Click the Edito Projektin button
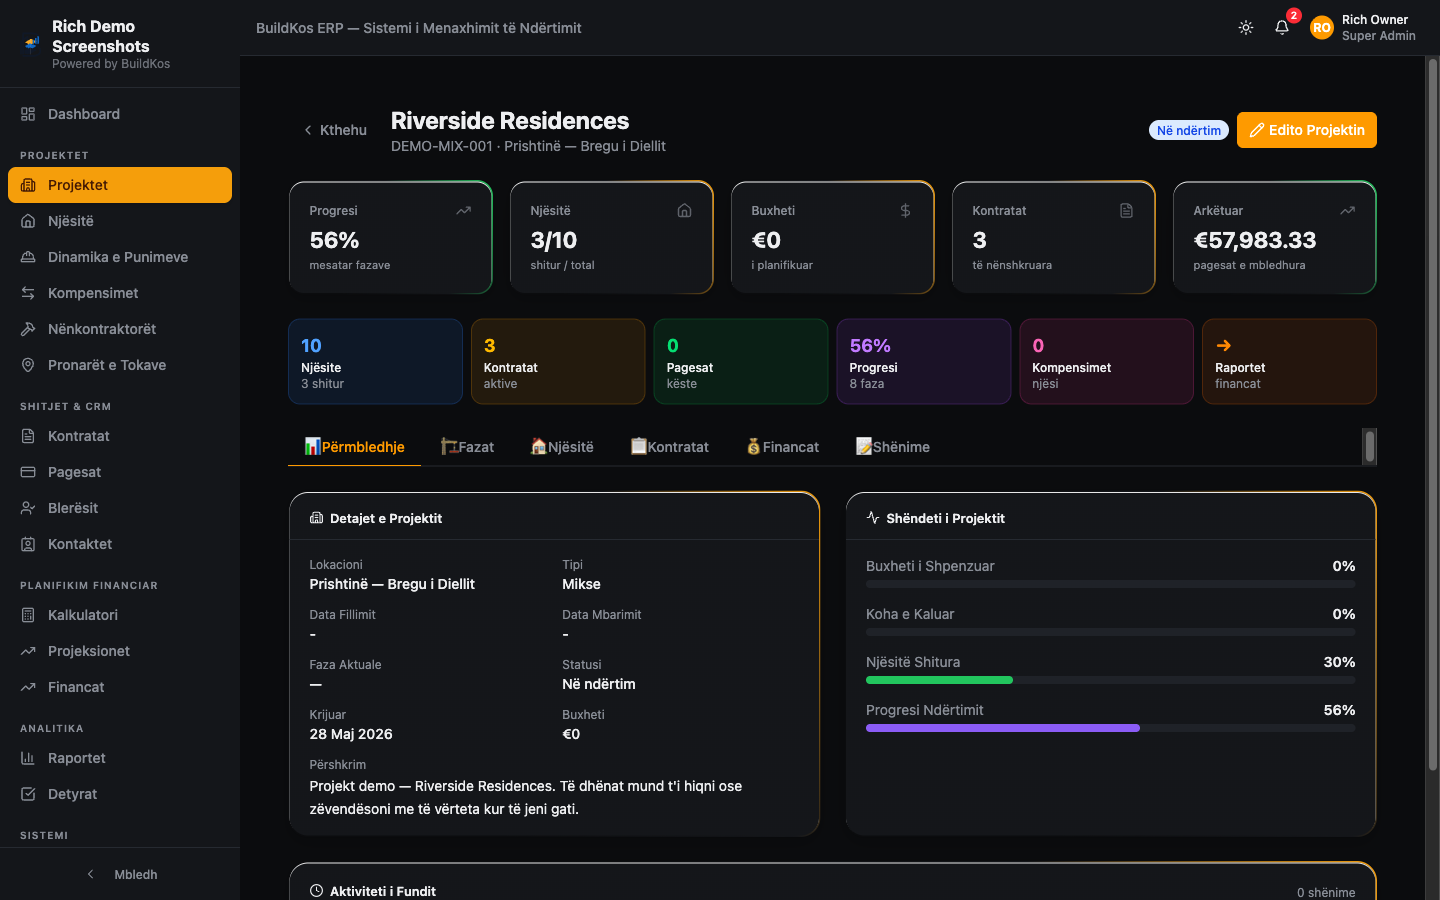Screen dimensions: 1440x900 (x=1307, y=130)
